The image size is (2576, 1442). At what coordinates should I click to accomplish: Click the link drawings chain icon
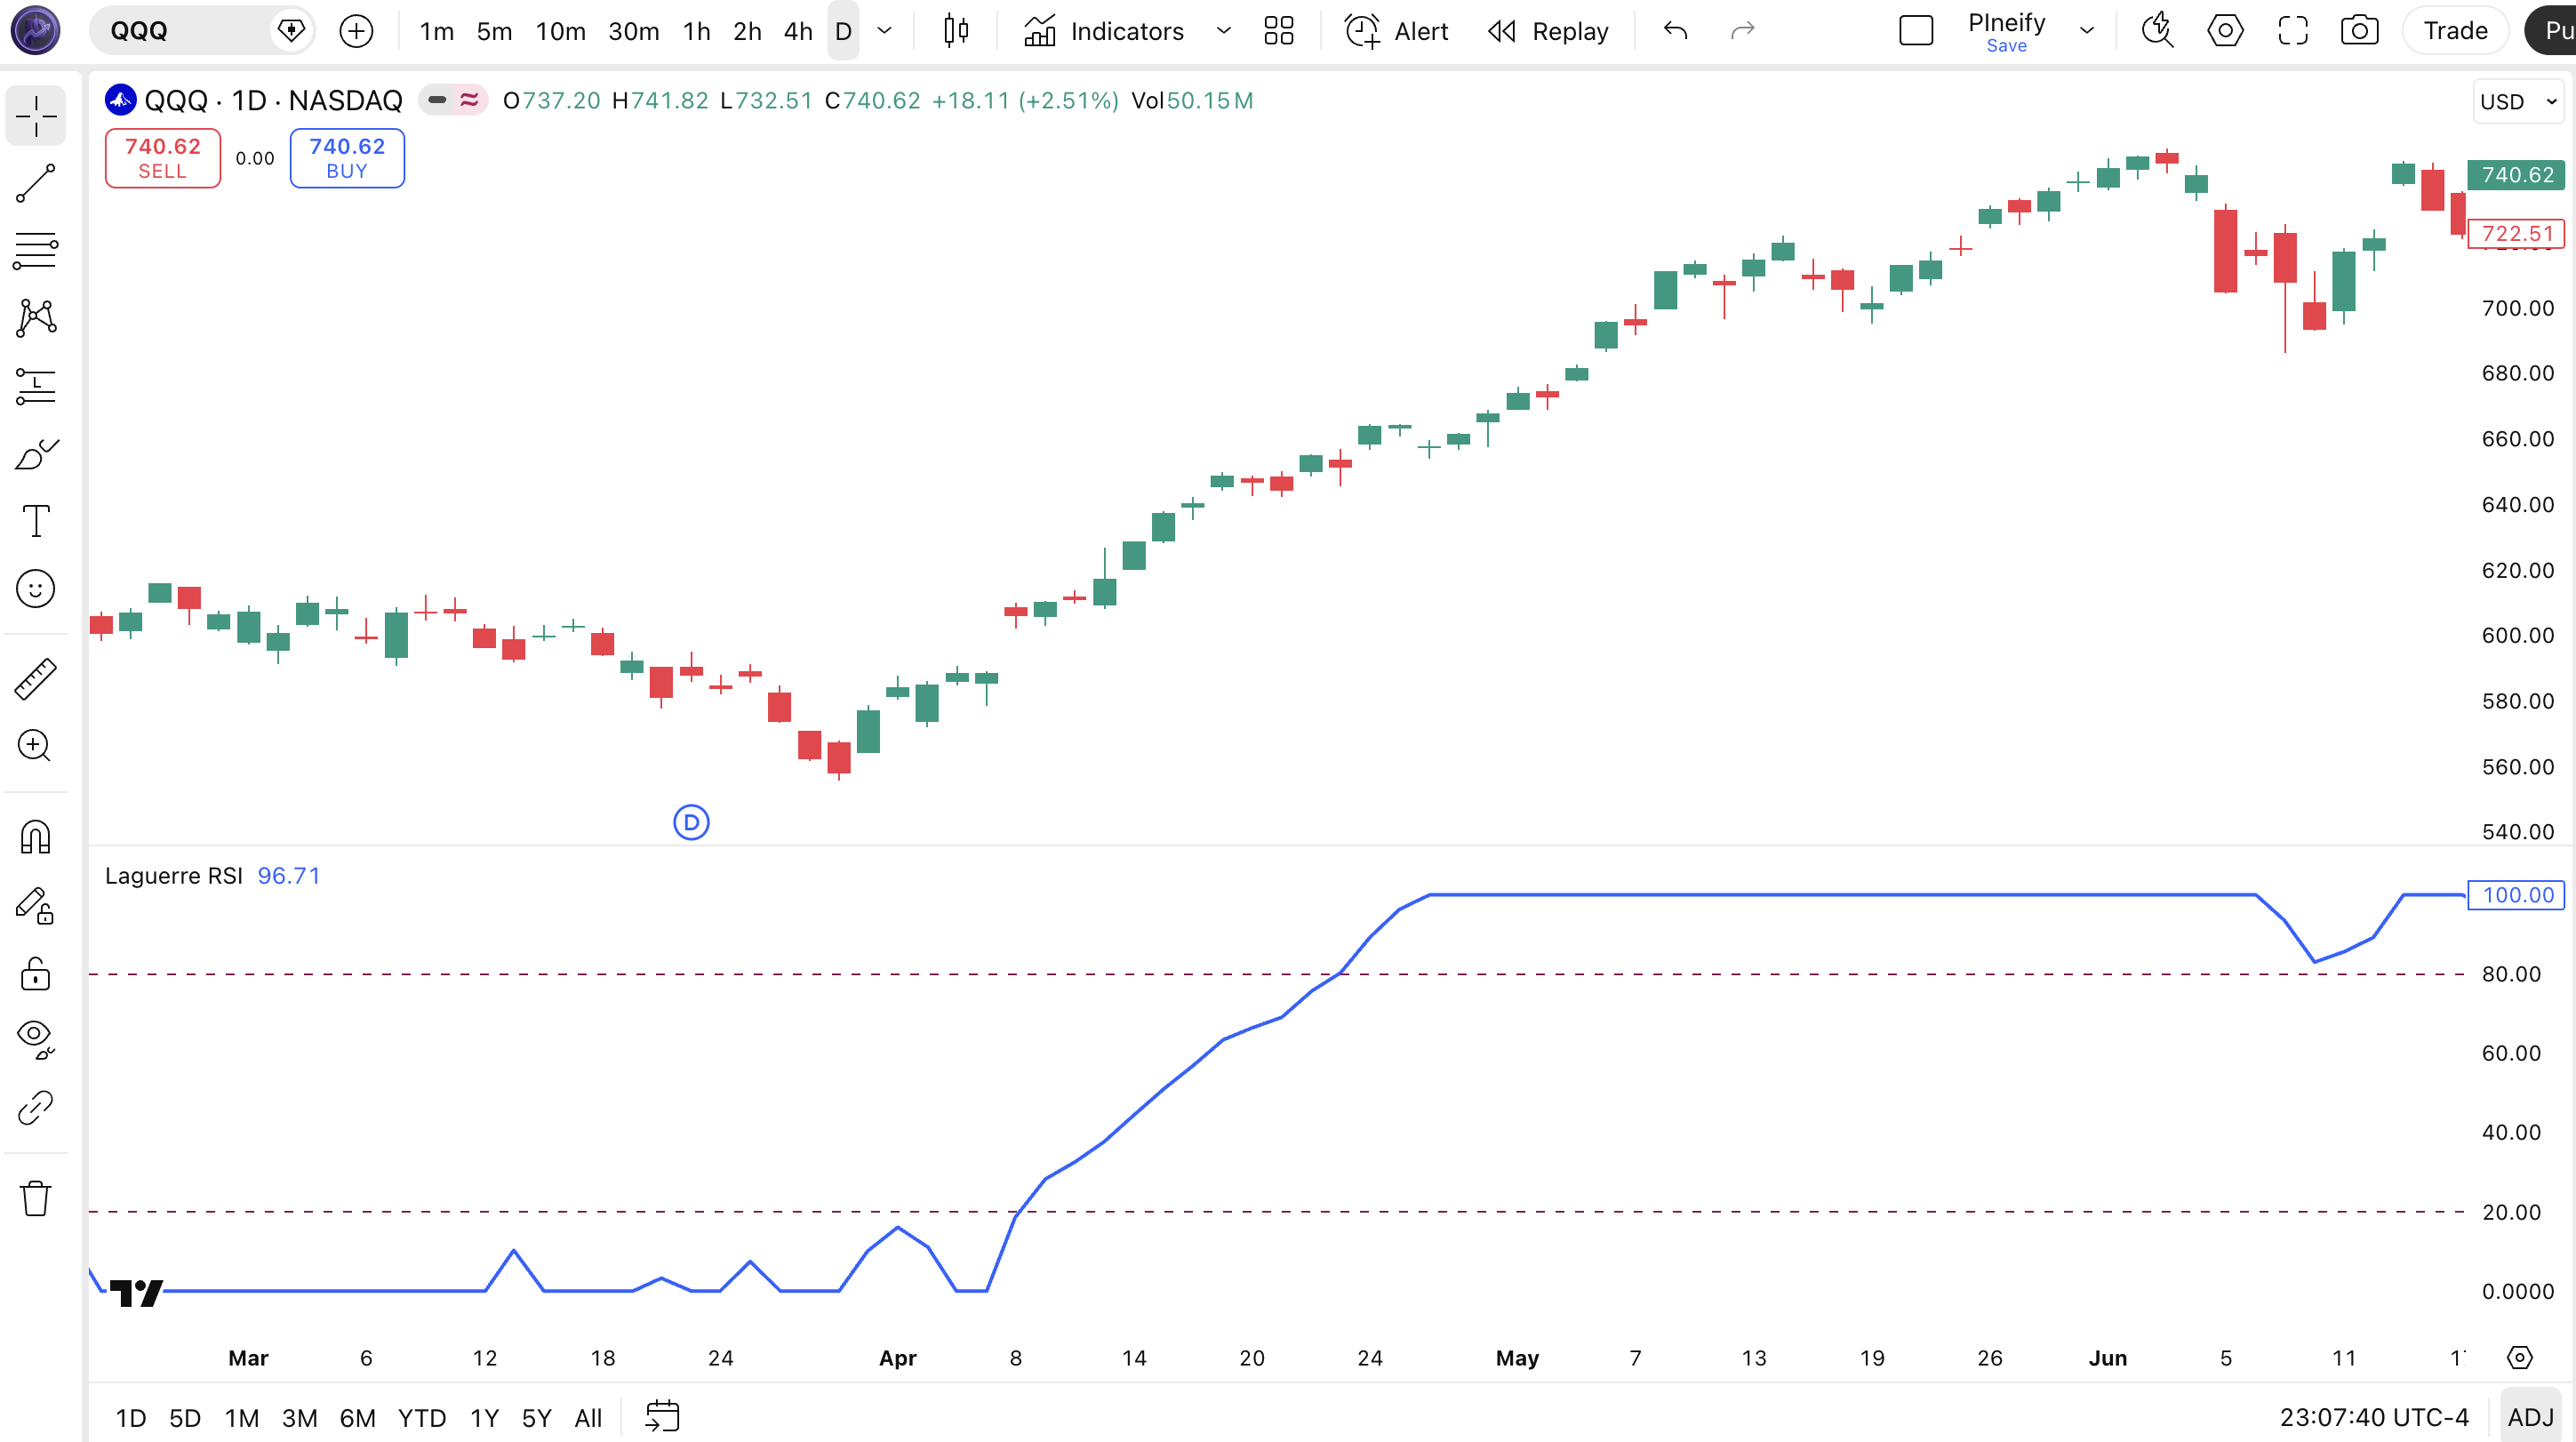36,1108
